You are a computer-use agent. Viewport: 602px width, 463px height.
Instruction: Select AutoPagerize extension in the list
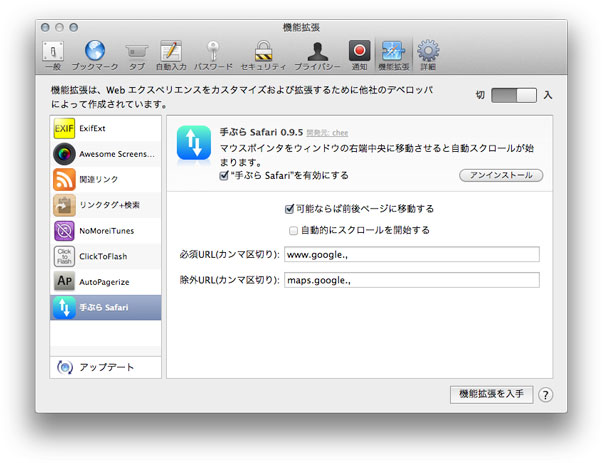(x=106, y=282)
